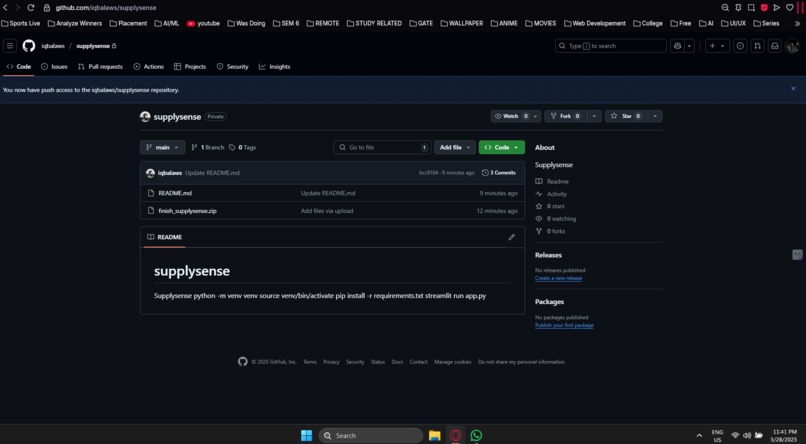Switch to the Insights tab

(x=274, y=67)
